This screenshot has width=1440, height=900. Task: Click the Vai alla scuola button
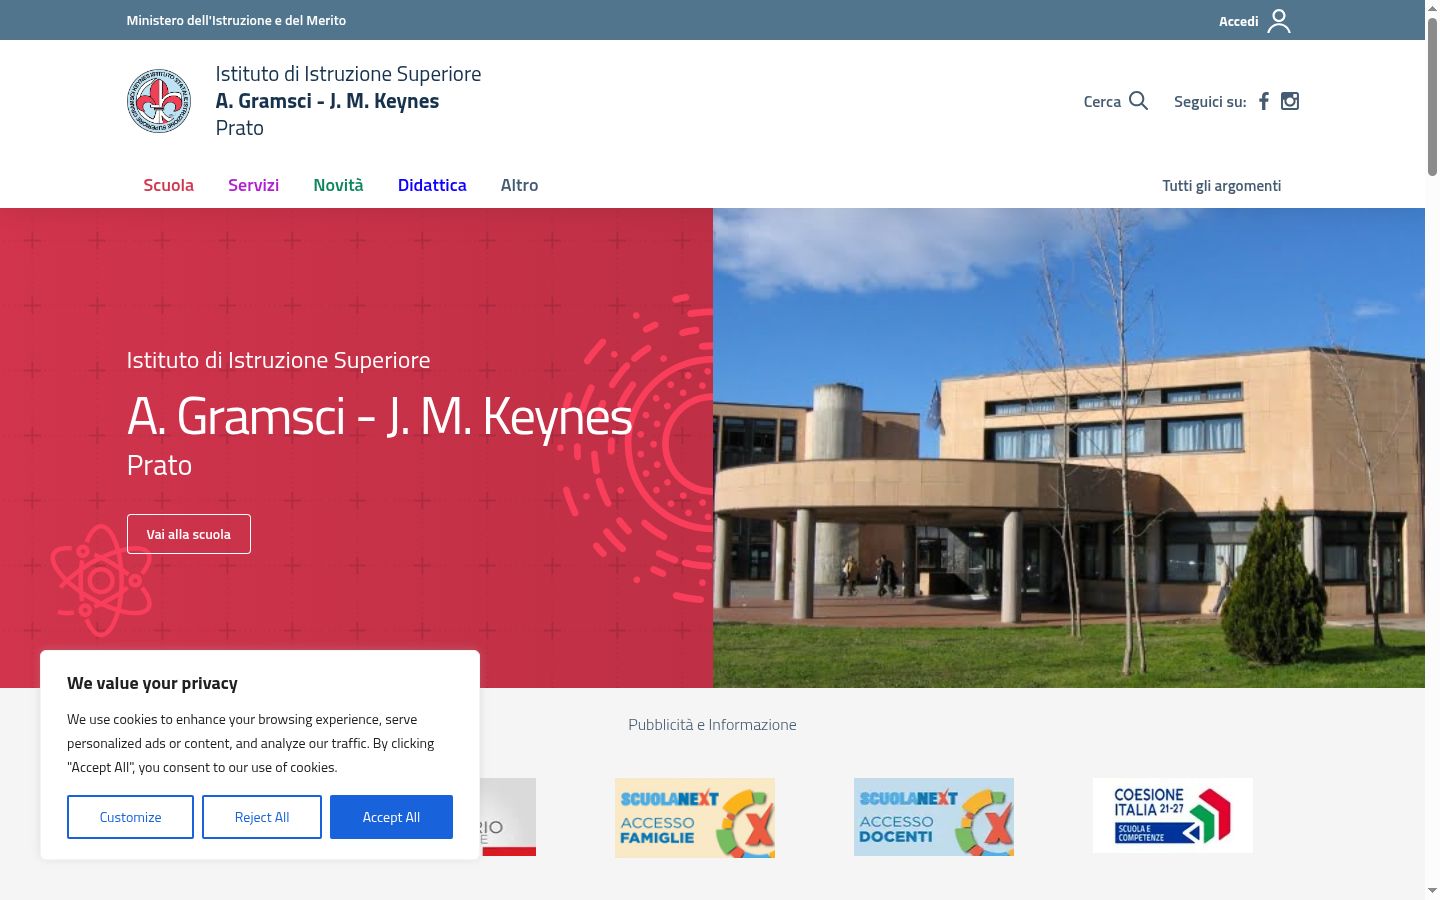coord(189,534)
